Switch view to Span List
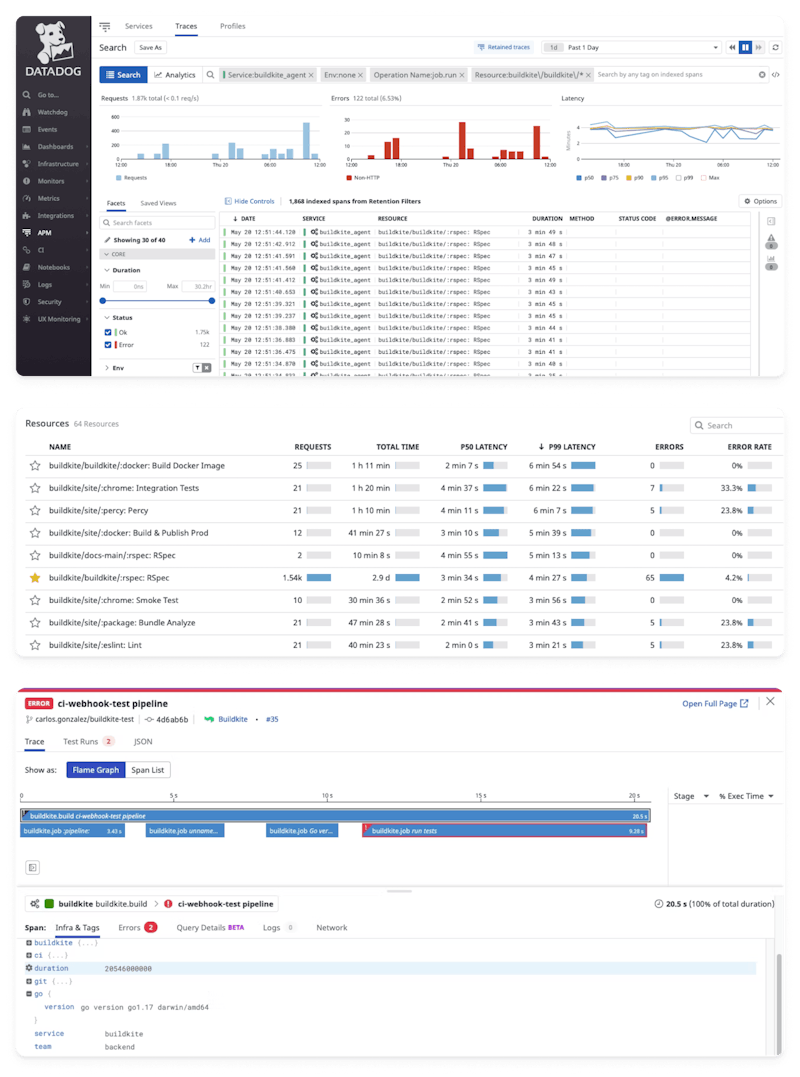800x1077 pixels. (x=148, y=770)
